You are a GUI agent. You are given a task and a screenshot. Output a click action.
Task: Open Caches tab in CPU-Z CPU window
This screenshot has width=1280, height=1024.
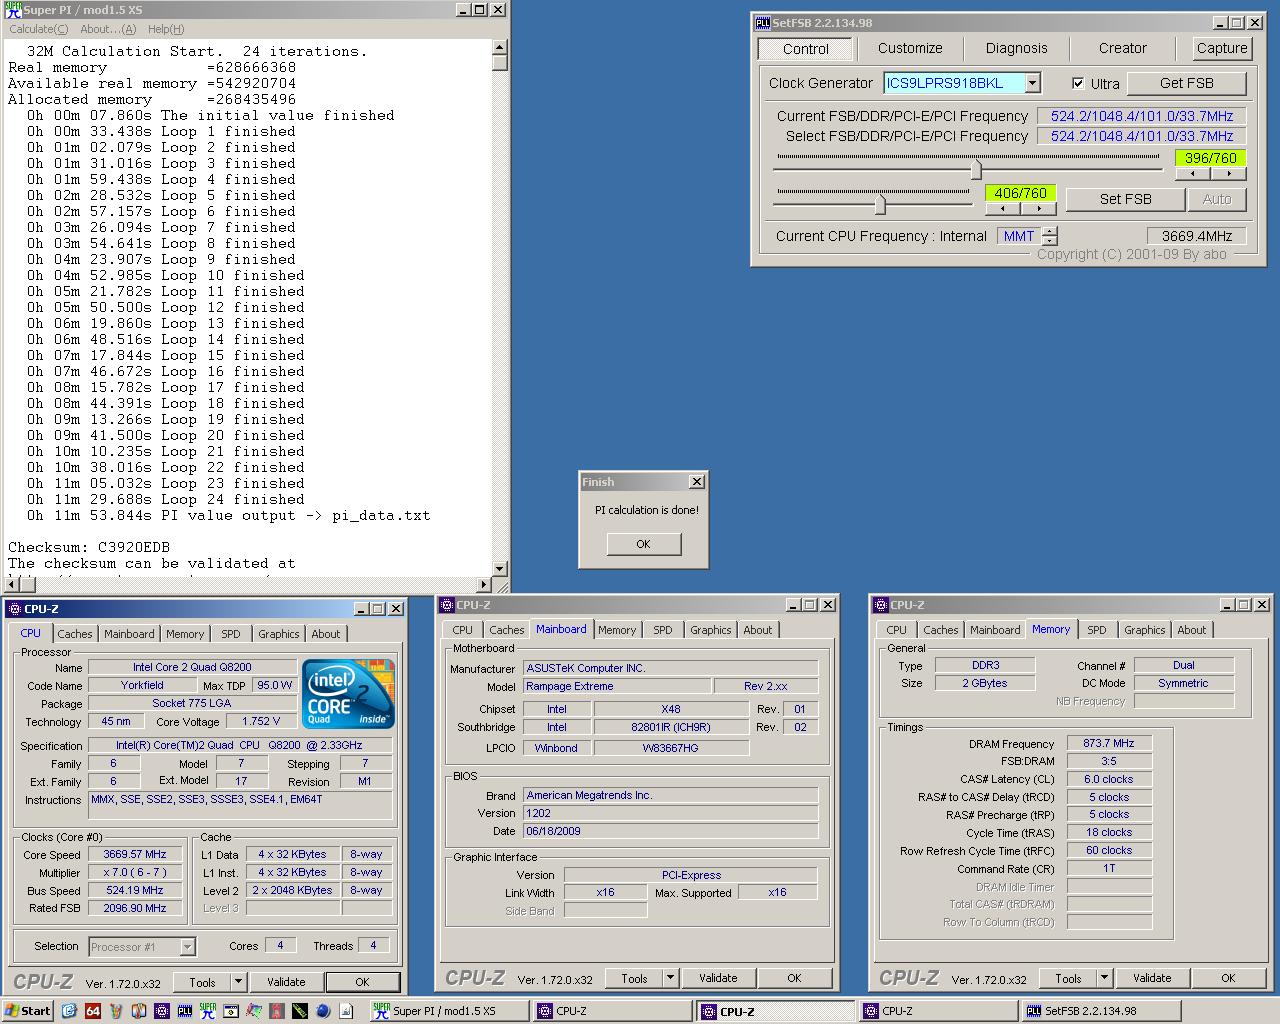click(x=74, y=634)
